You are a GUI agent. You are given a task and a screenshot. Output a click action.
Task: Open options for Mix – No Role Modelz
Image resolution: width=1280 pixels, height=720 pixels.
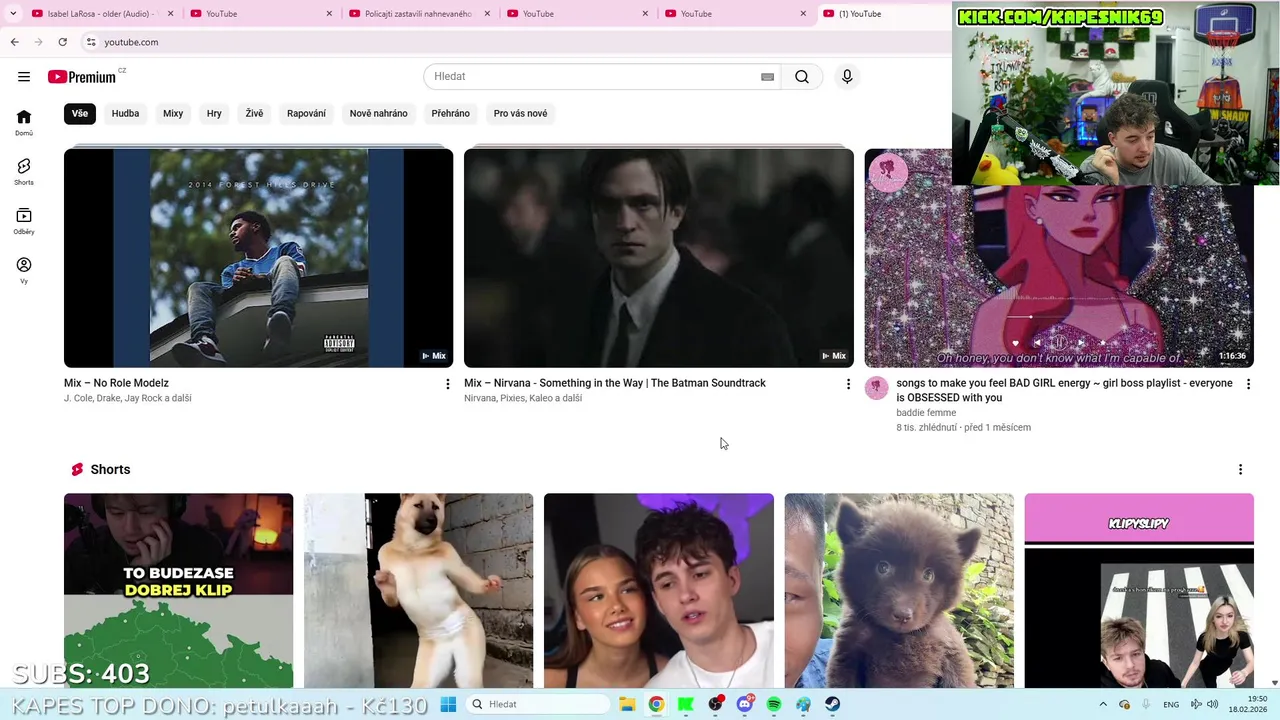(447, 384)
